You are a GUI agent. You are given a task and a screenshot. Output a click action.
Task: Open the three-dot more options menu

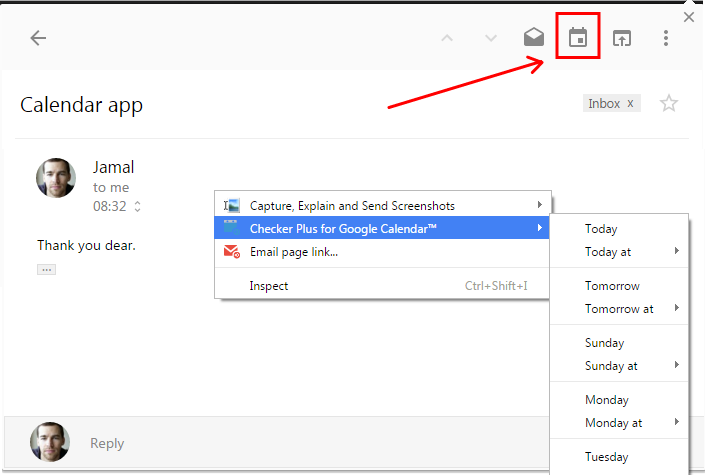(x=666, y=38)
